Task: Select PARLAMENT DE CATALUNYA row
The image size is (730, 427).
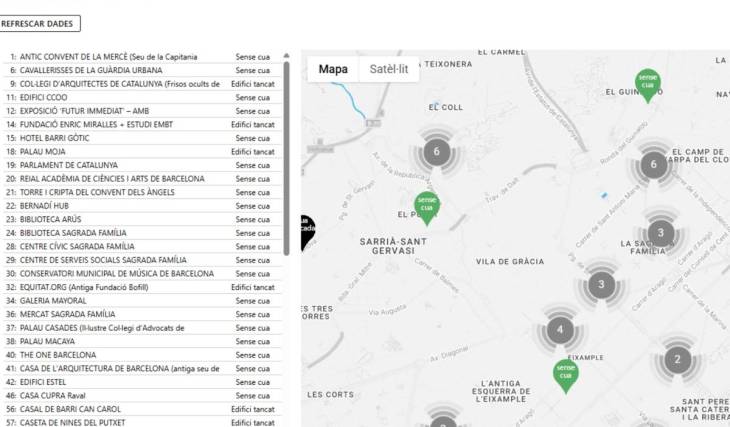Action: click(x=142, y=165)
